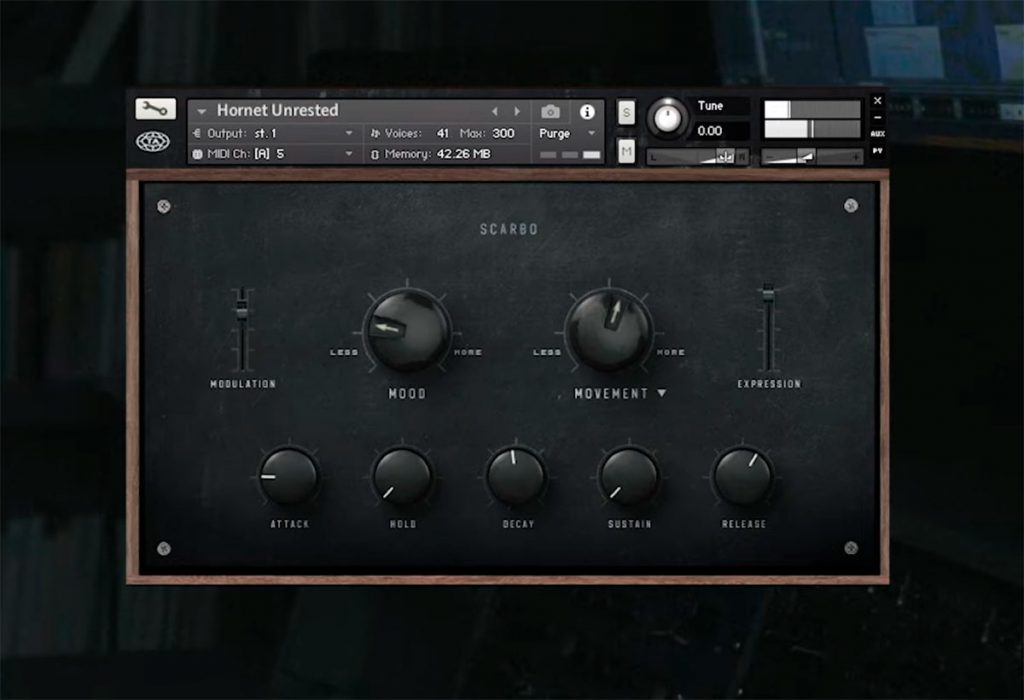
Task: Remove the instrument with the X button
Action: coord(878,101)
